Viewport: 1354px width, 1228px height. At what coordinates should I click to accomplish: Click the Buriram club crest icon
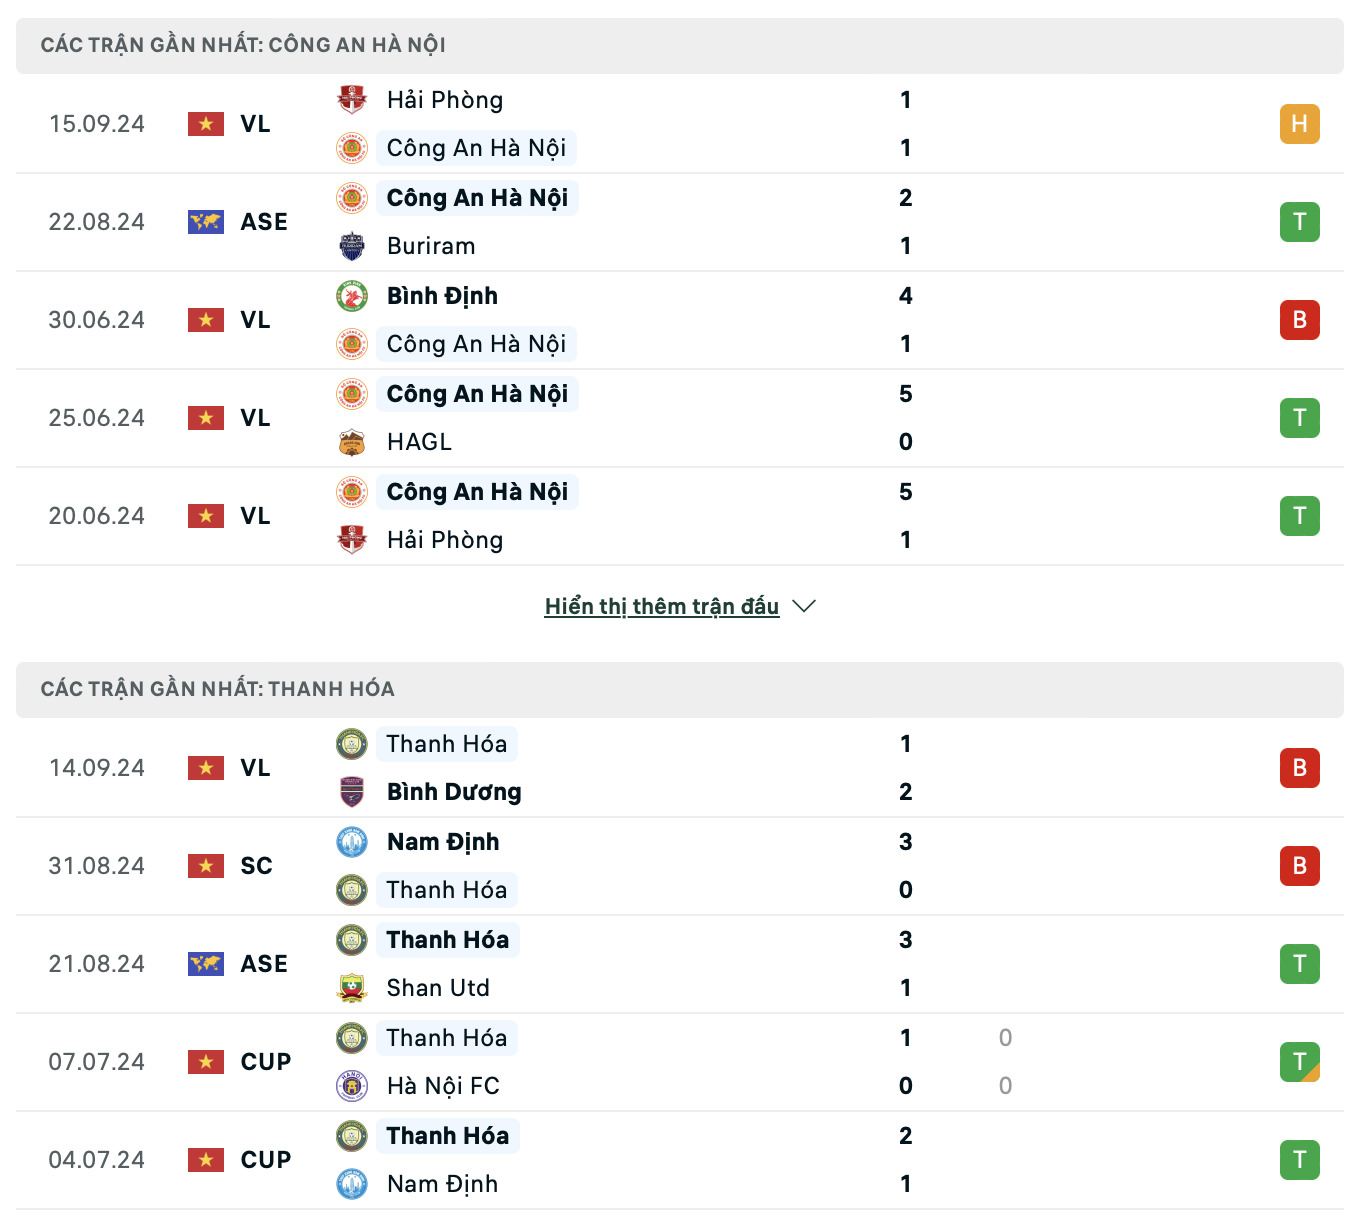click(352, 246)
